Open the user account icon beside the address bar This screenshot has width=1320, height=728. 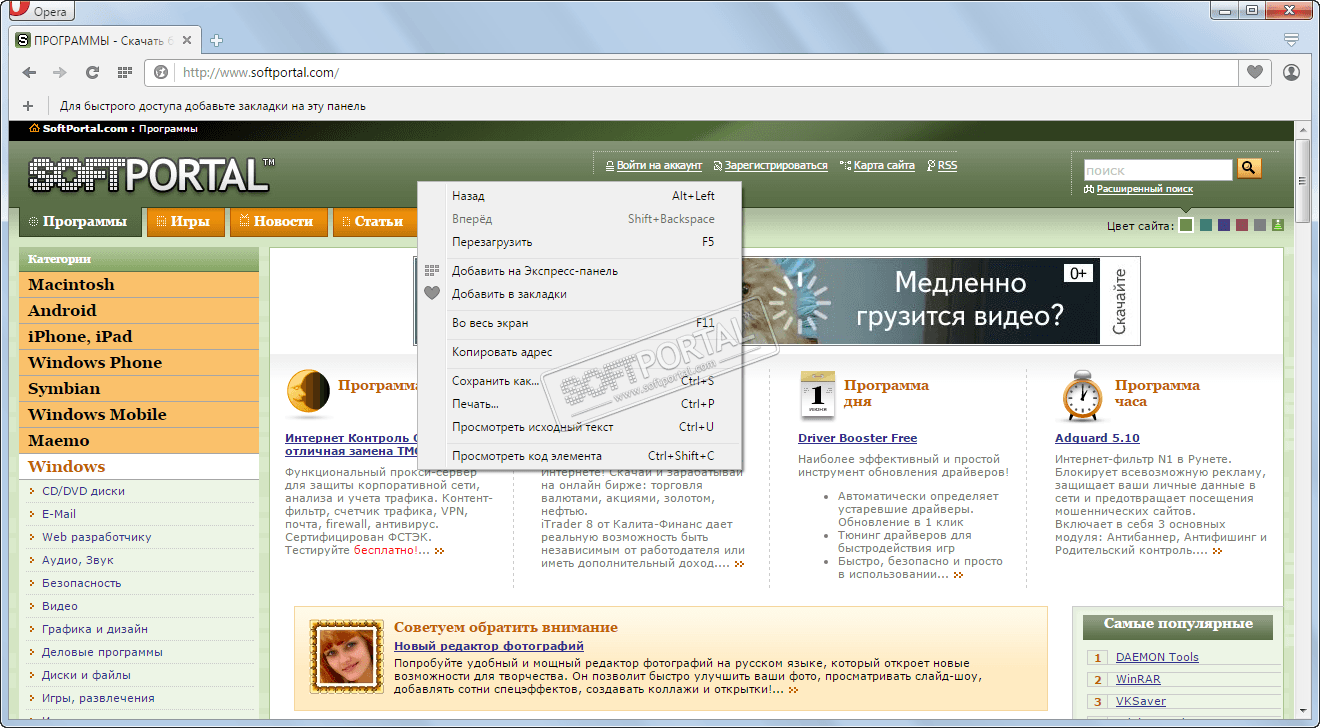pyautogui.click(x=1291, y=72)
